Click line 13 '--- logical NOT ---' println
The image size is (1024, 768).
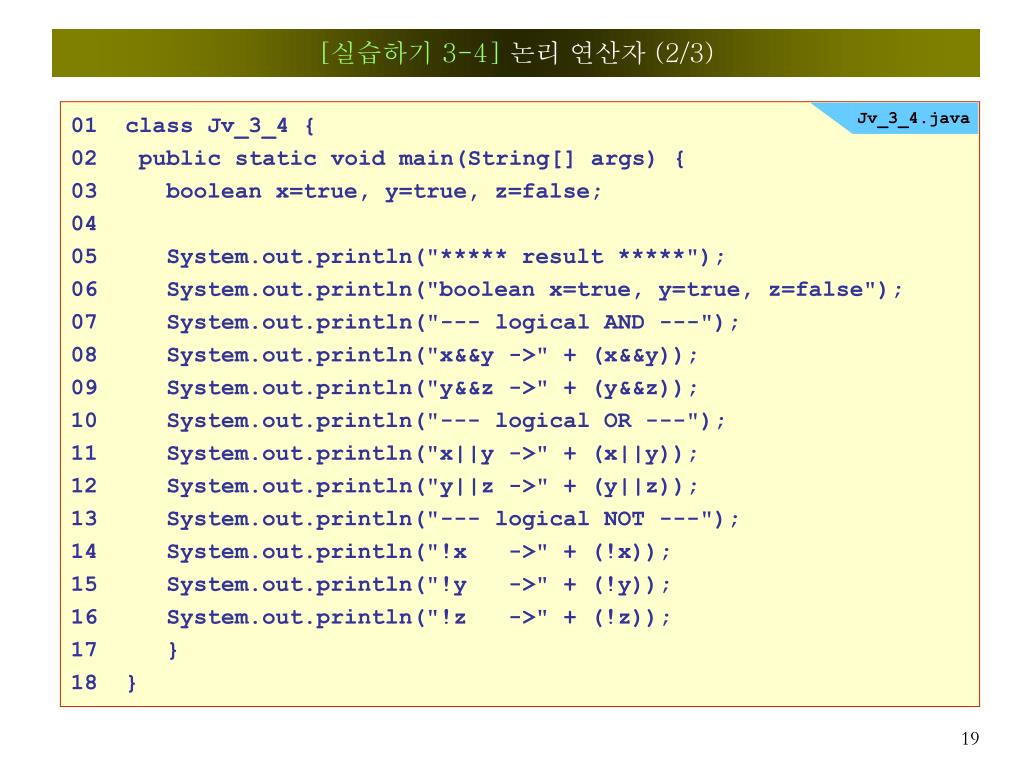click(x=453, y=519)
